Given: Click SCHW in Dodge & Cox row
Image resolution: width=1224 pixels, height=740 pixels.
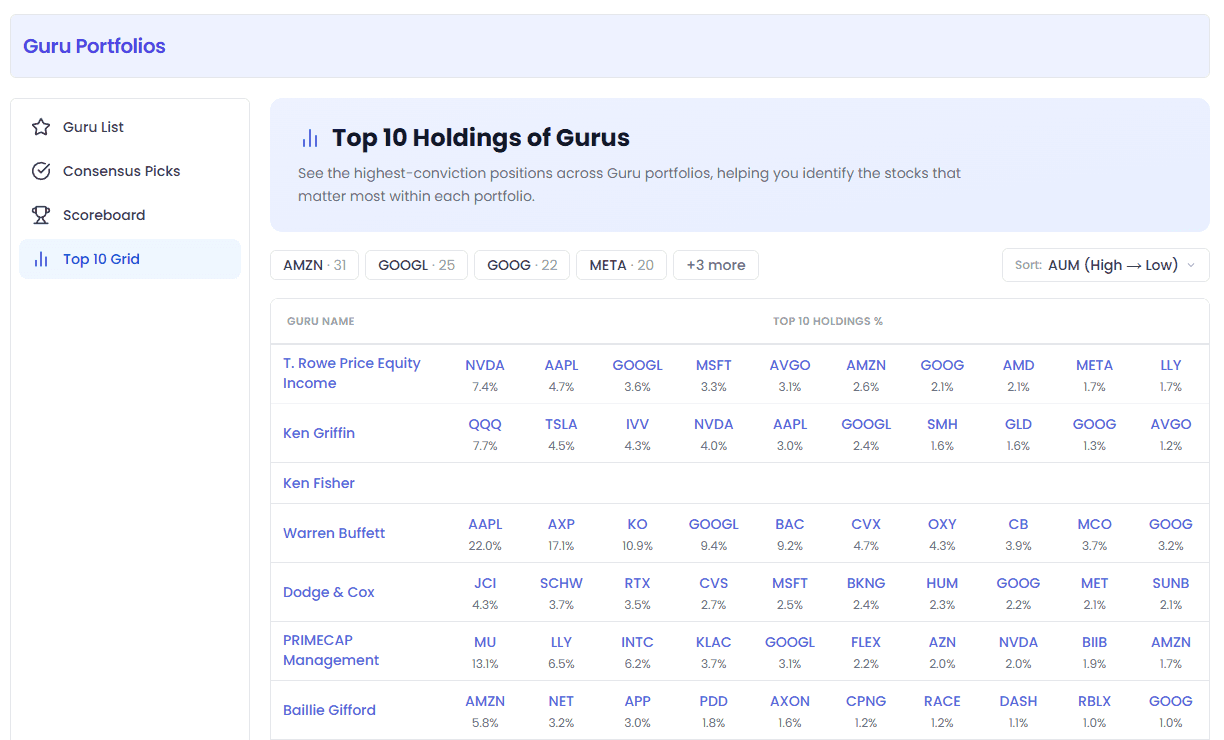Looking at the screenshot, I should click(x=561, y=583).
